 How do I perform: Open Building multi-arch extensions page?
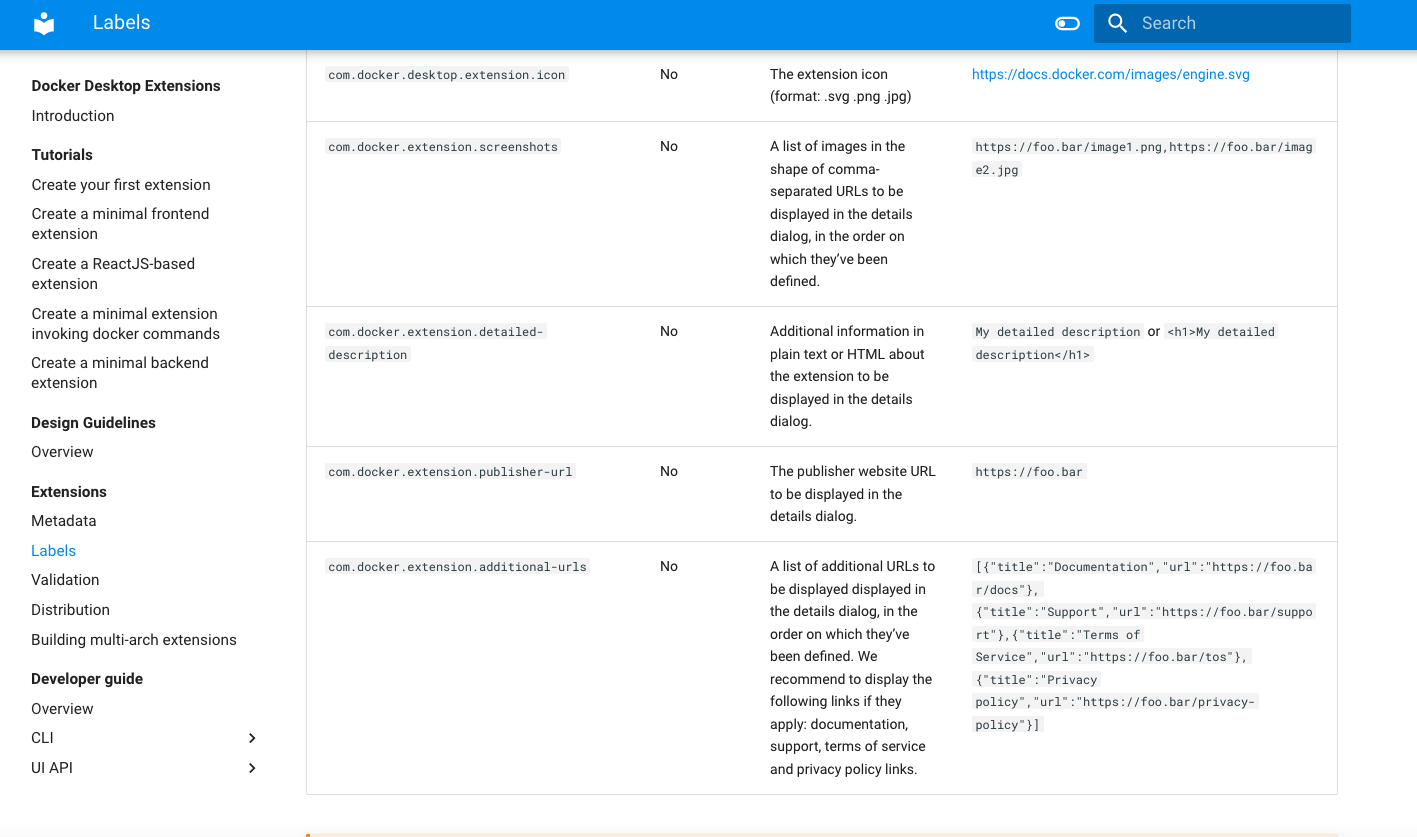click(x=134, y=640)
